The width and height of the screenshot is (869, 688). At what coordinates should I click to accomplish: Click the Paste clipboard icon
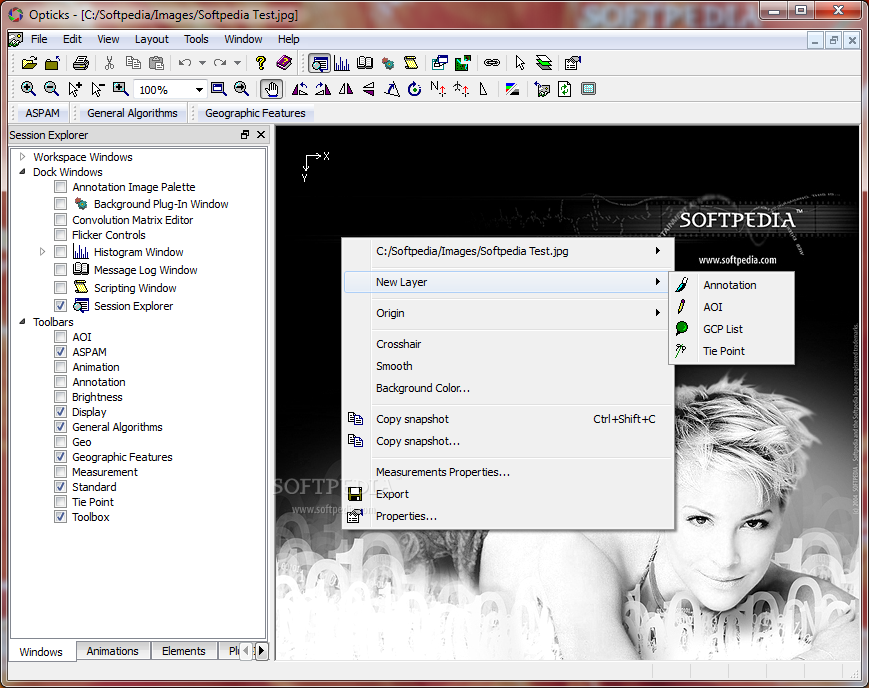[x=157, y=63]
